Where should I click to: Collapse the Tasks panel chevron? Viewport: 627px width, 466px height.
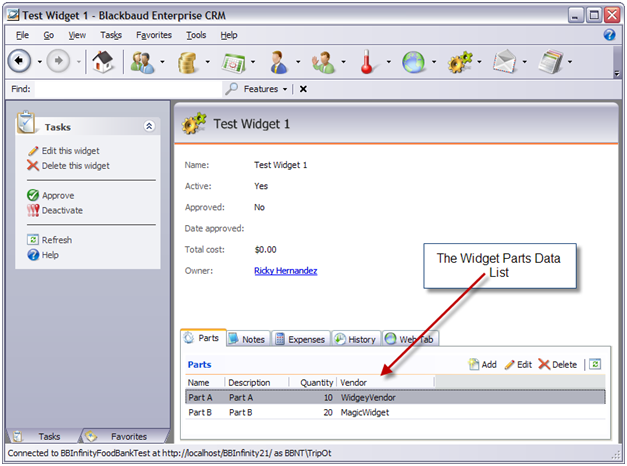click(149, 127)
